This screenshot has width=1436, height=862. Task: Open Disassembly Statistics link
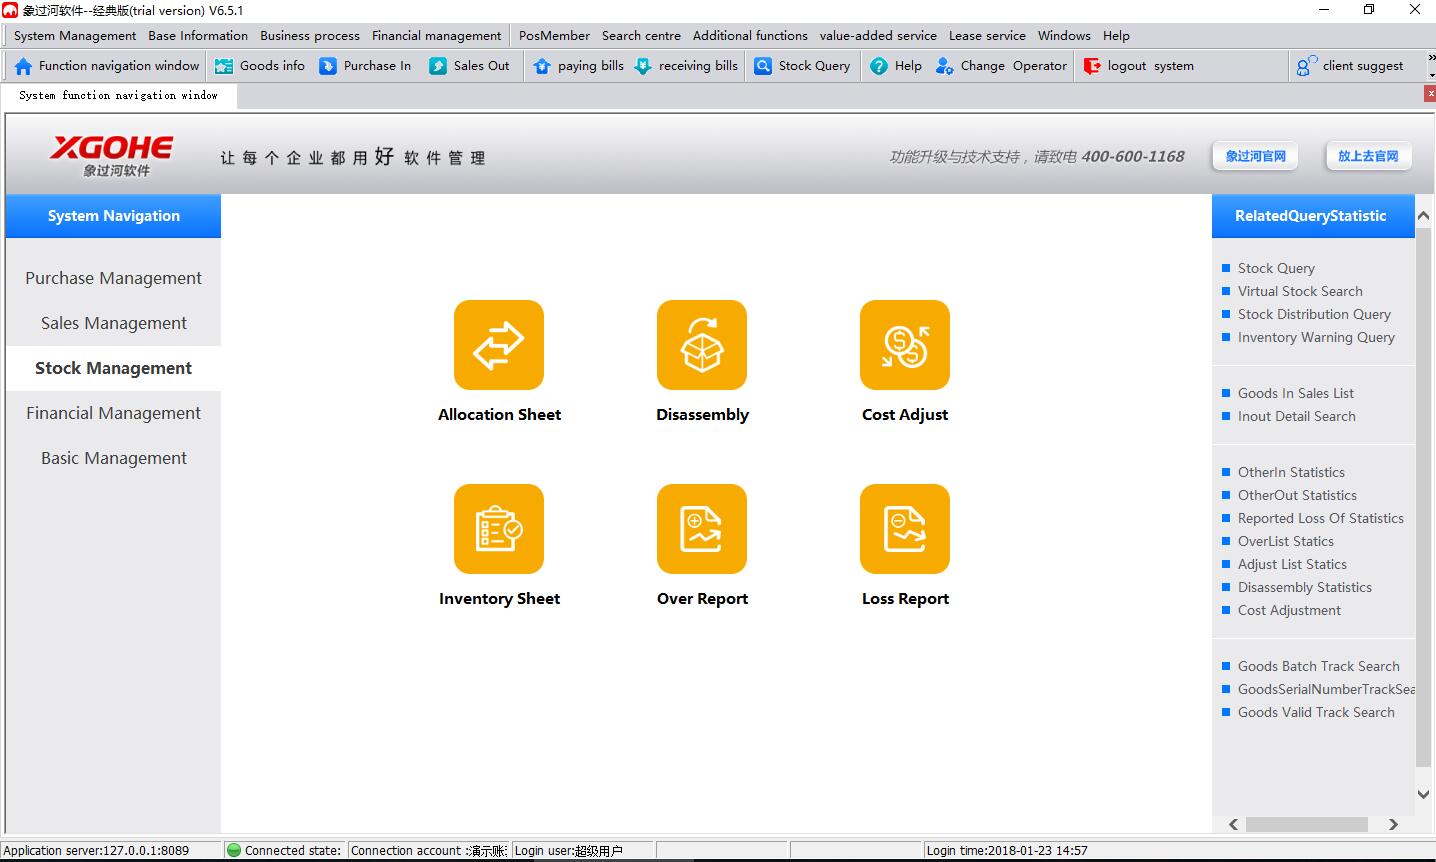tap(1305, 587)
